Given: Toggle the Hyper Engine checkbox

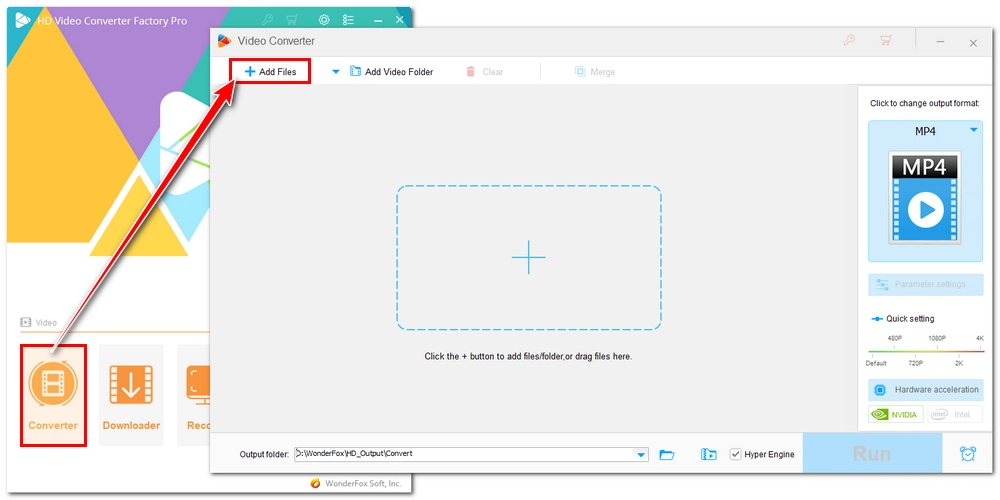Looking at the screenshot, I should tap(735, 454).
